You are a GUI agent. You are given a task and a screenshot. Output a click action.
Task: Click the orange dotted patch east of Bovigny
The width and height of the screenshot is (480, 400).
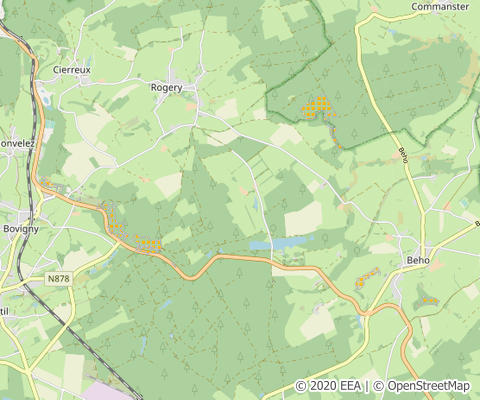[115, 220]
